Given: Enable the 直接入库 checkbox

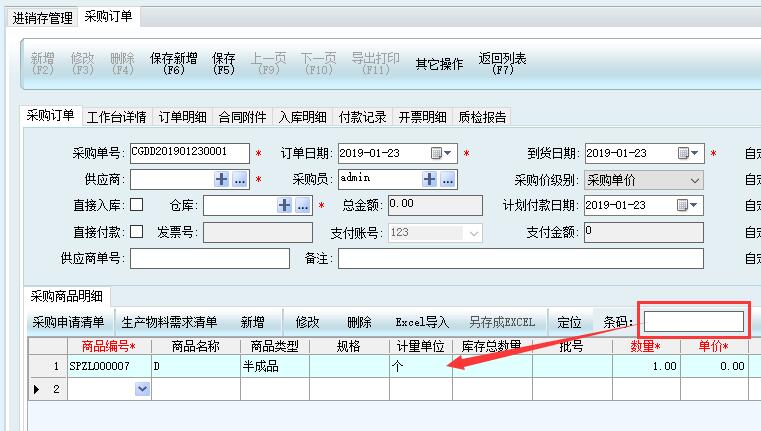Looking at the screenshot, I should click(137, 205).
